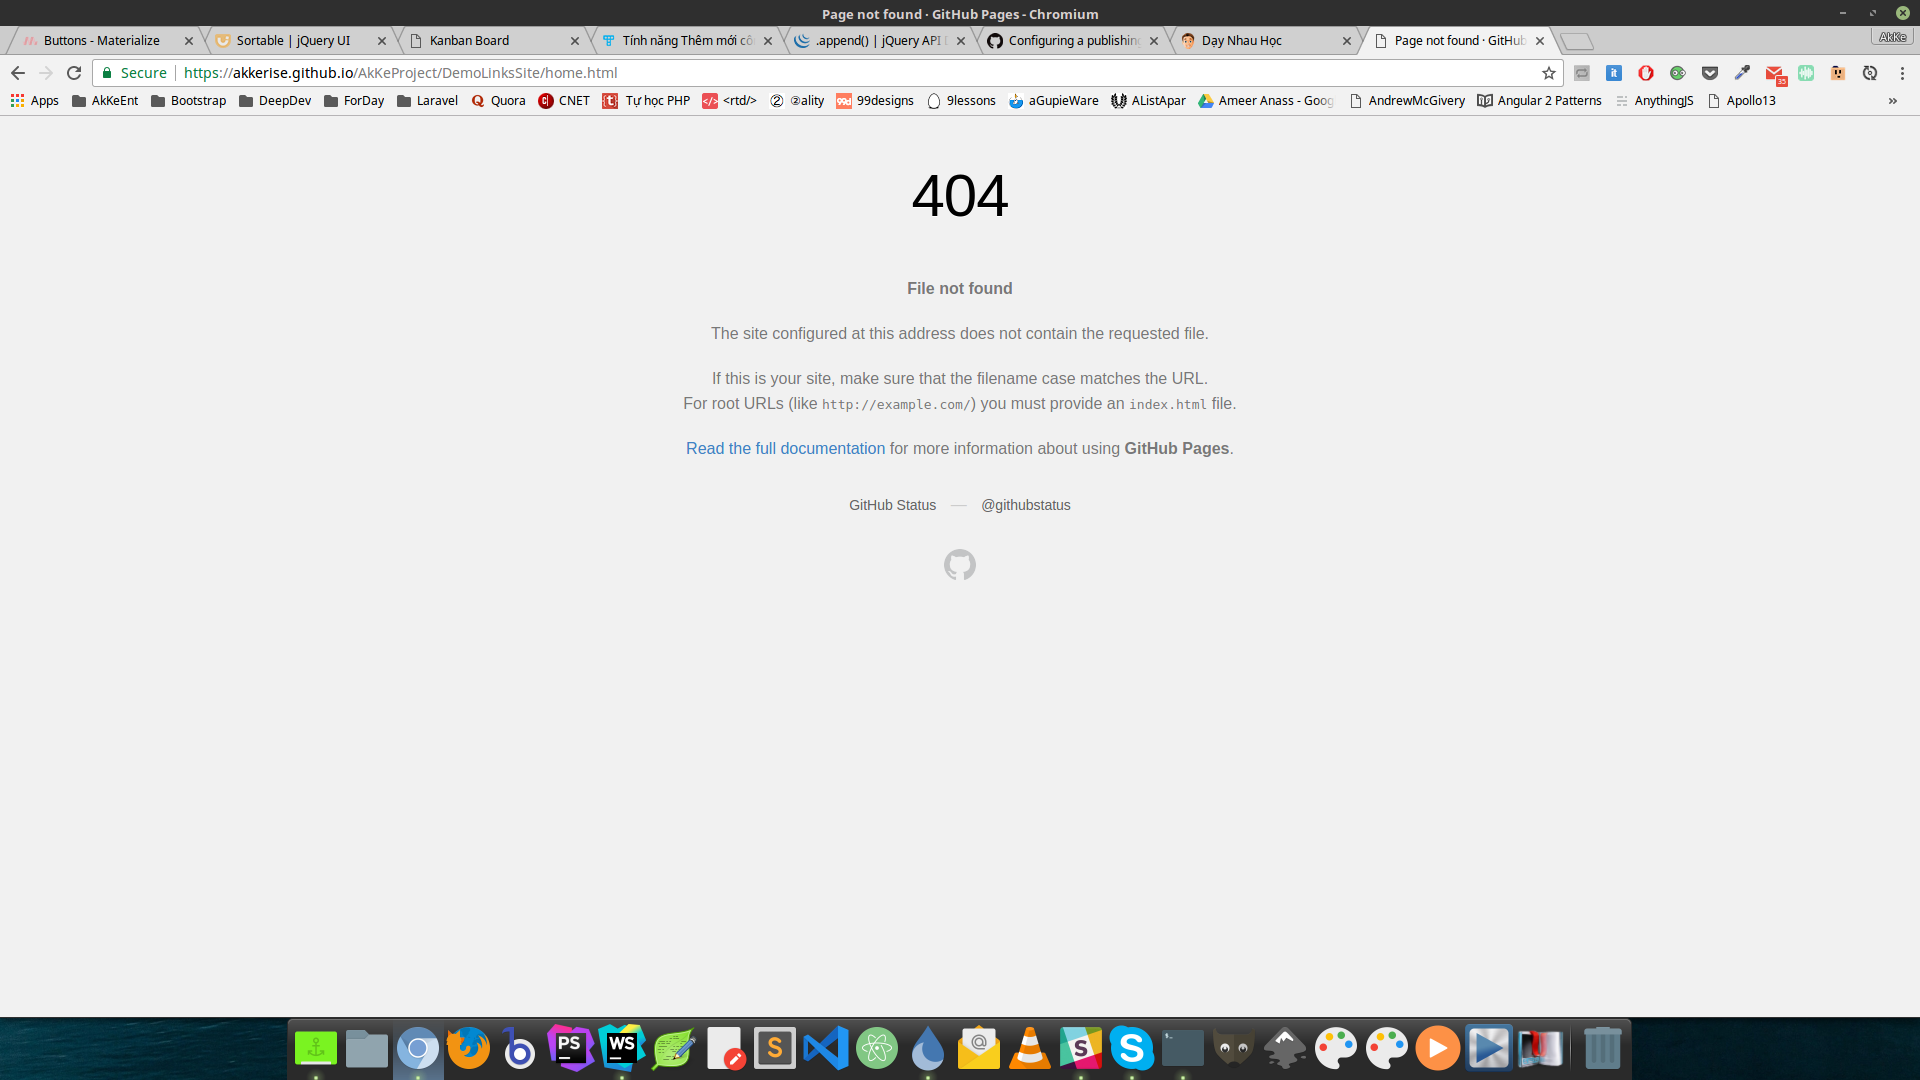Bookmark this page with star icon
The height and width of the screenshot is (1080, 1920).
pos(1549,73)
